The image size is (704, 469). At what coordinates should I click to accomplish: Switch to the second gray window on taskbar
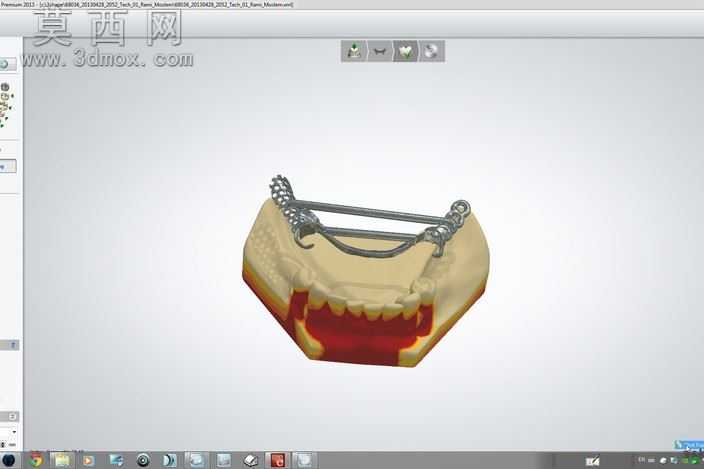coord(224,460)
